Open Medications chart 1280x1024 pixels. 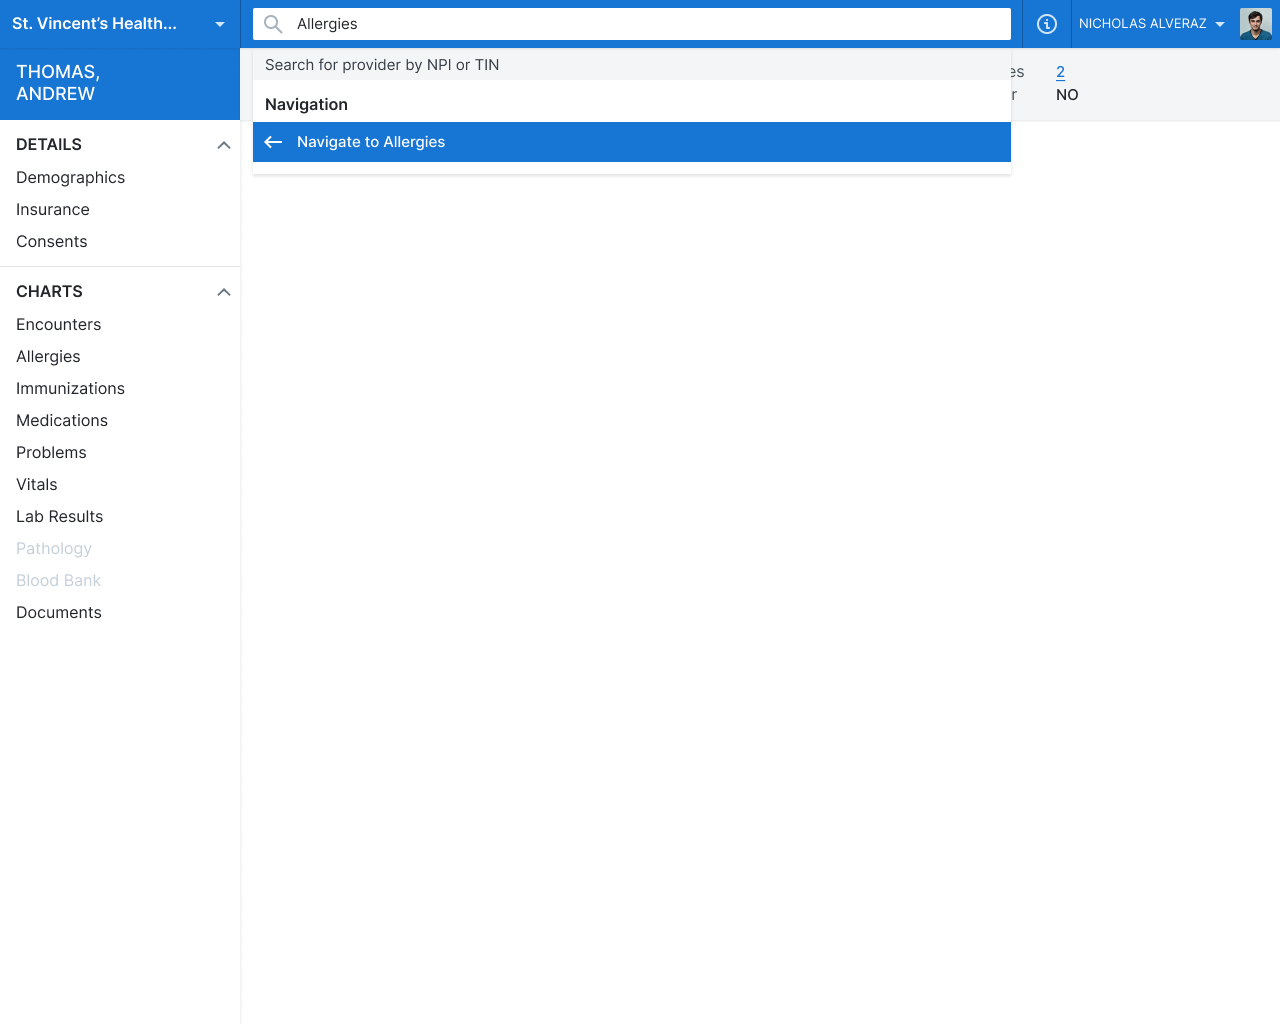62,420
